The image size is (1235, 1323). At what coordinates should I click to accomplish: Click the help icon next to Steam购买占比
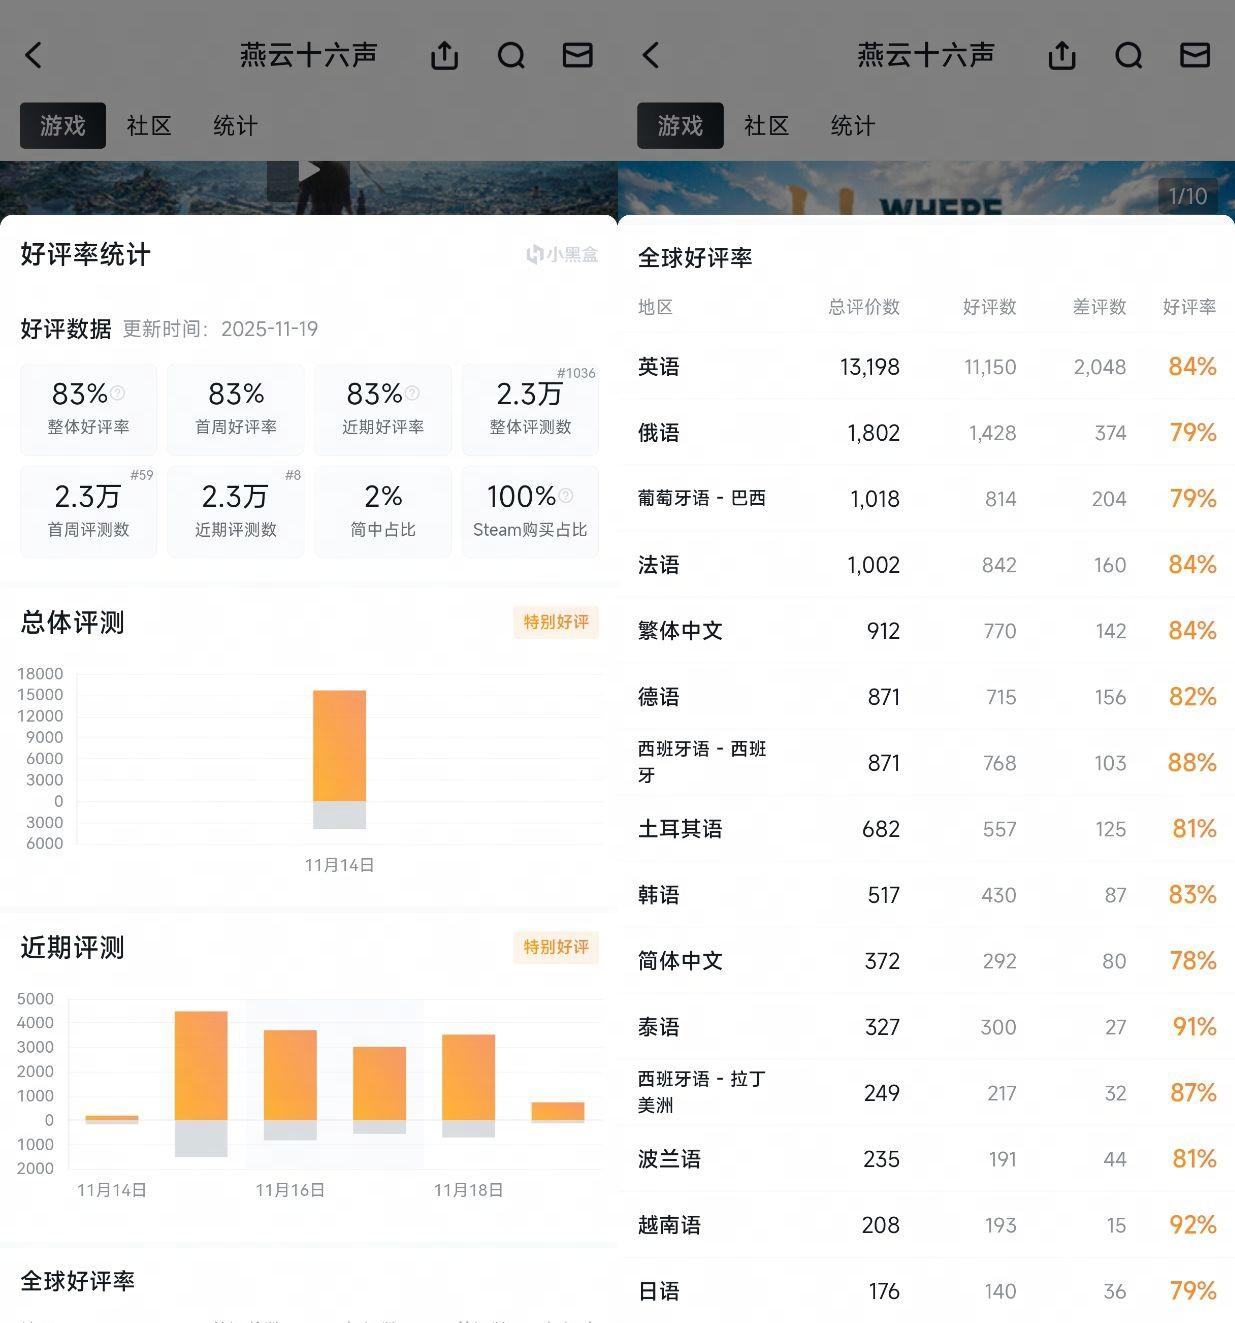click(565, 496)
